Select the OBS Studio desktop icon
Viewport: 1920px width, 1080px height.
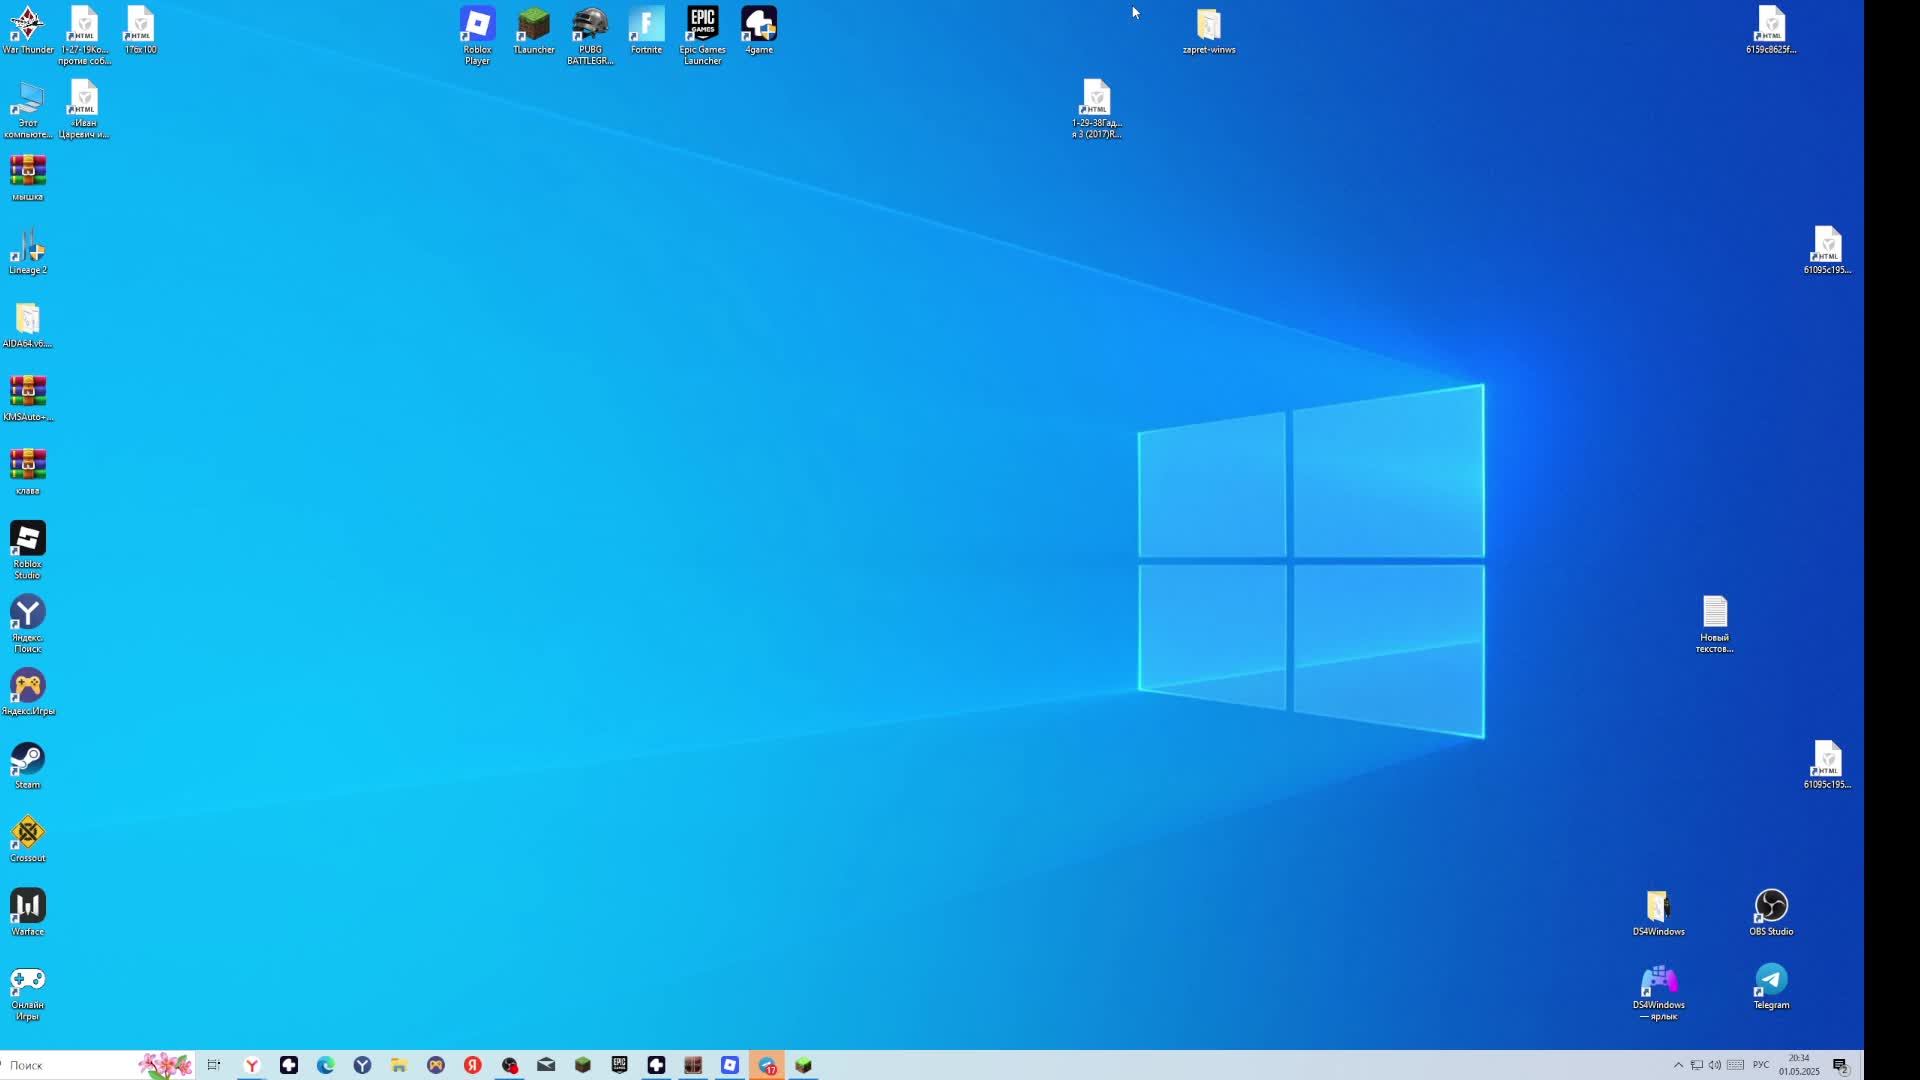coord(1771,906)
